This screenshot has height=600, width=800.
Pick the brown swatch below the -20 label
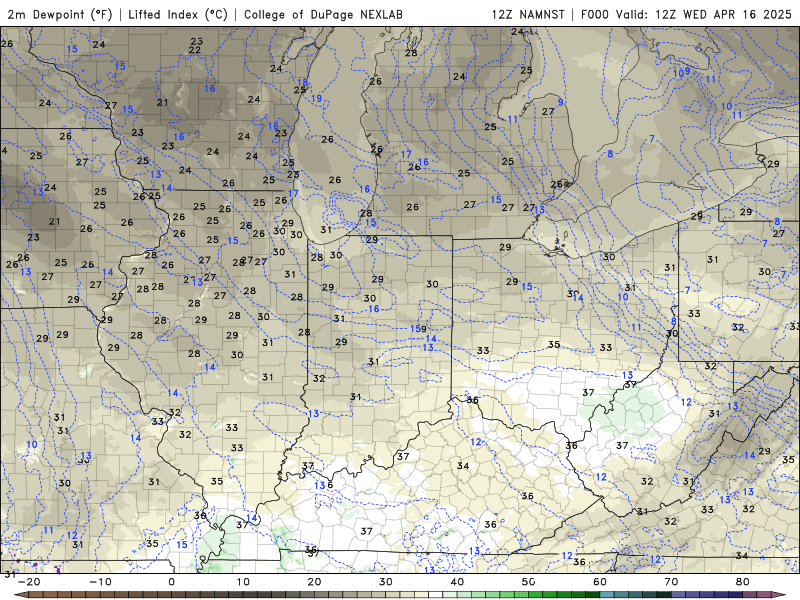pos(36,595)
